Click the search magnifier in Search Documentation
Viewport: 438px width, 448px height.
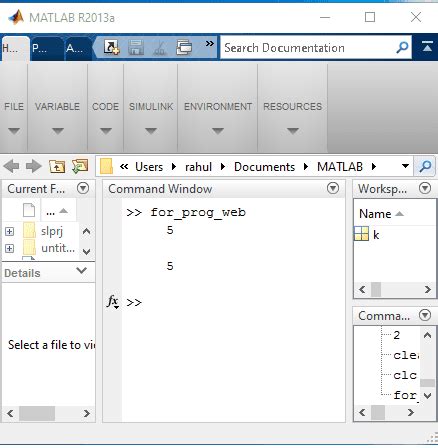point(402,48)
